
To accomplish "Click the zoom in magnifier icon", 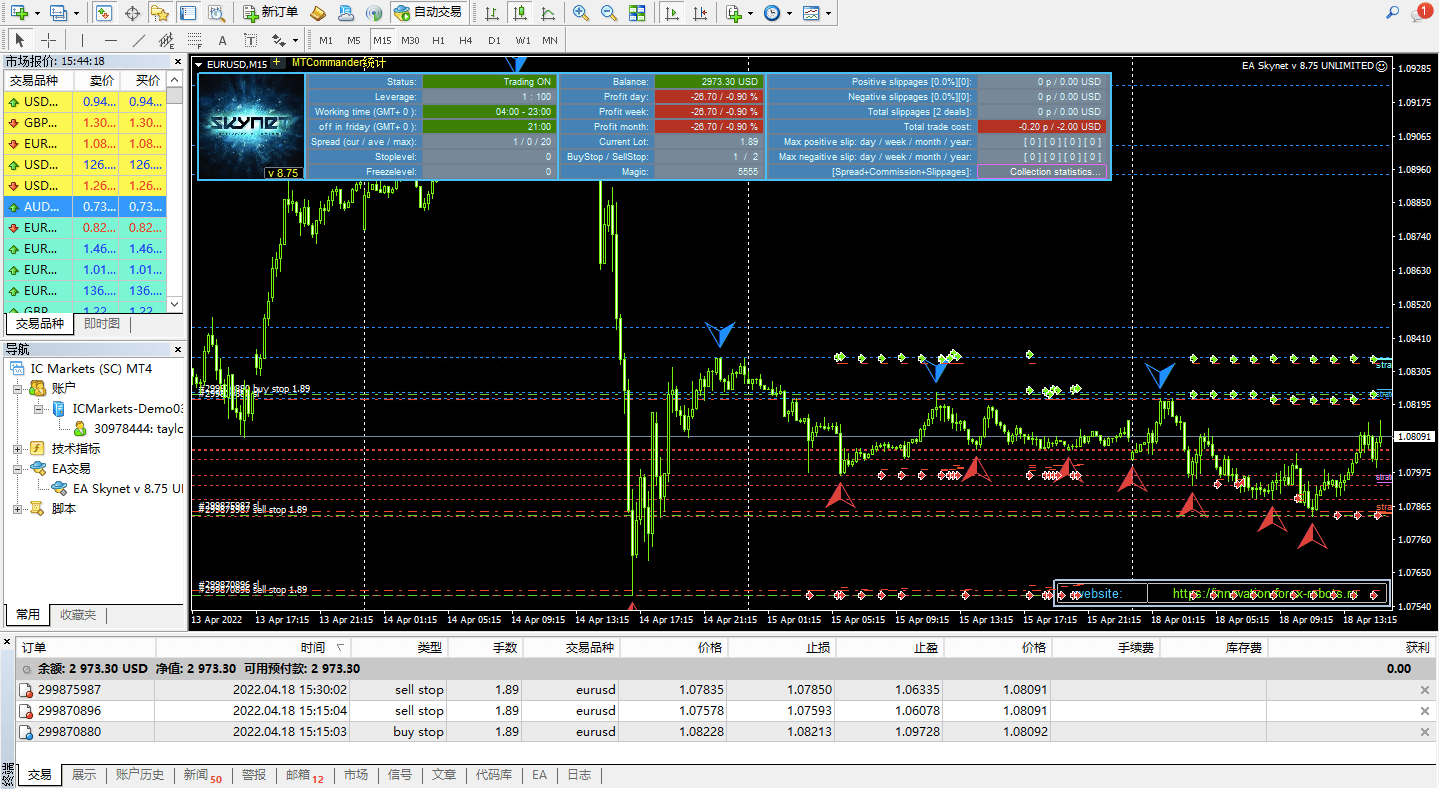I will click(x=580, y=13).
